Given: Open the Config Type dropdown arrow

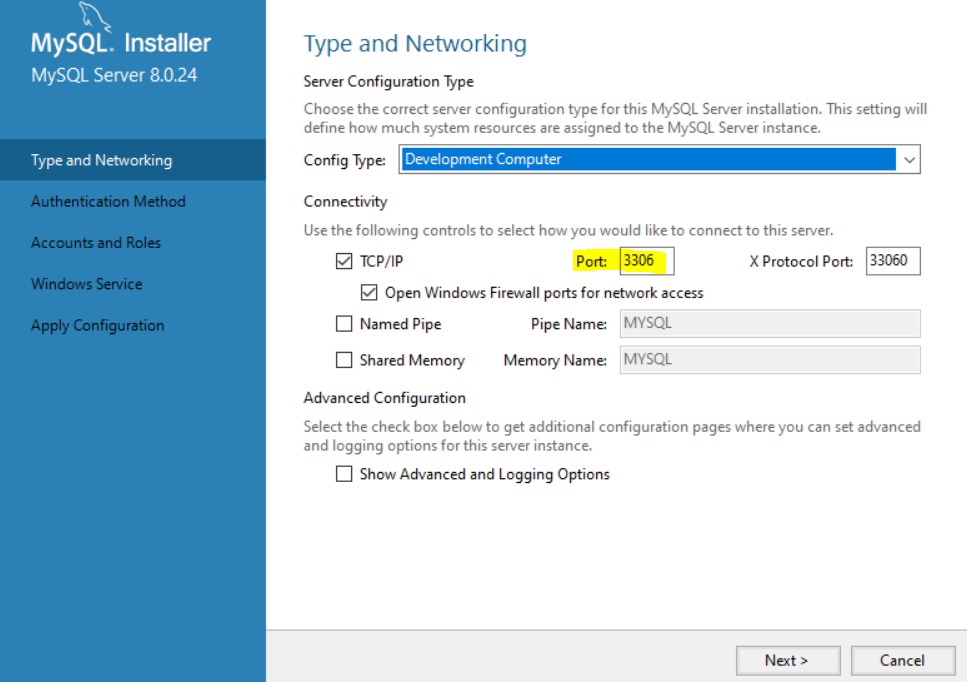Looking at the screenshot, I should [x=909, y=160].
